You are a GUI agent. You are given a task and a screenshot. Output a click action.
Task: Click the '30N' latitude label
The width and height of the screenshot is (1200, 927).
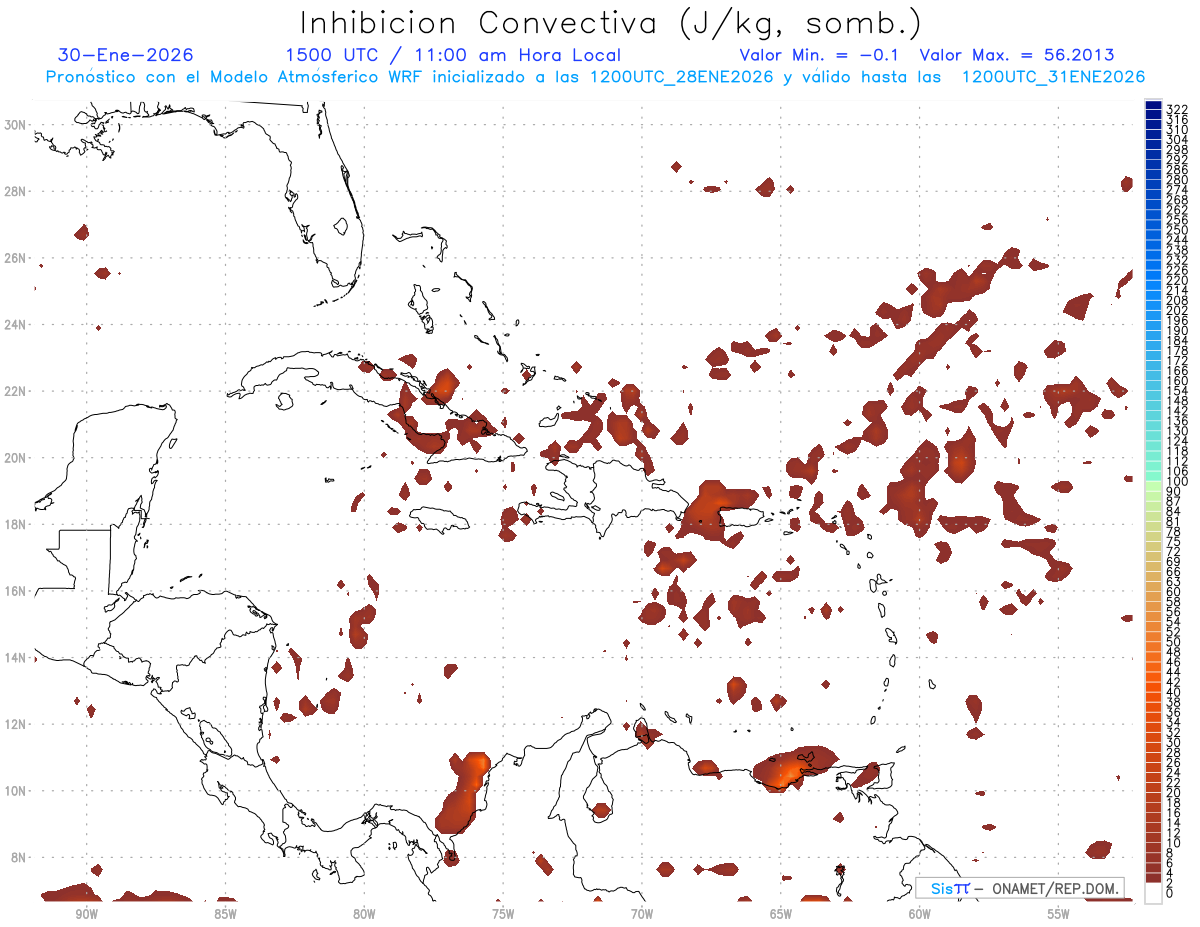(x=14, y=124)
